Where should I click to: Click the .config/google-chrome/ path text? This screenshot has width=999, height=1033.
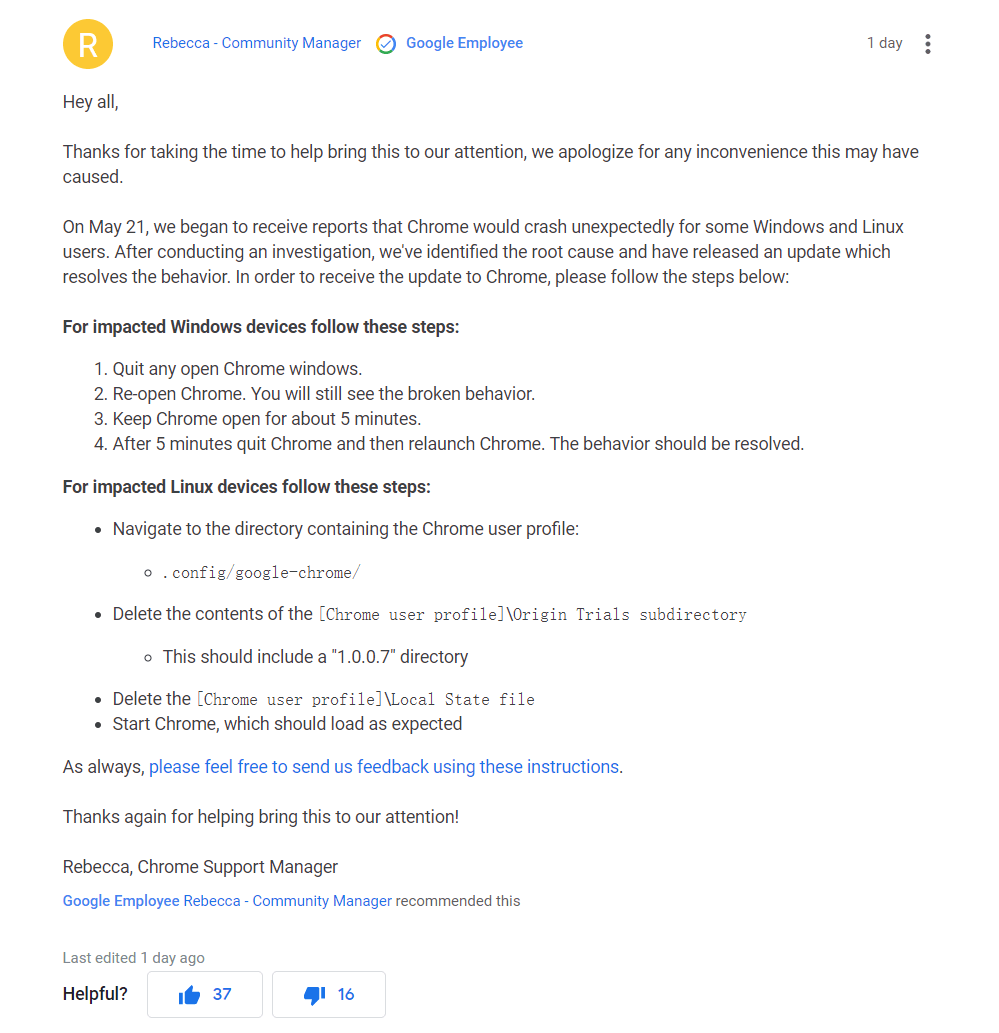click(261, 573)
